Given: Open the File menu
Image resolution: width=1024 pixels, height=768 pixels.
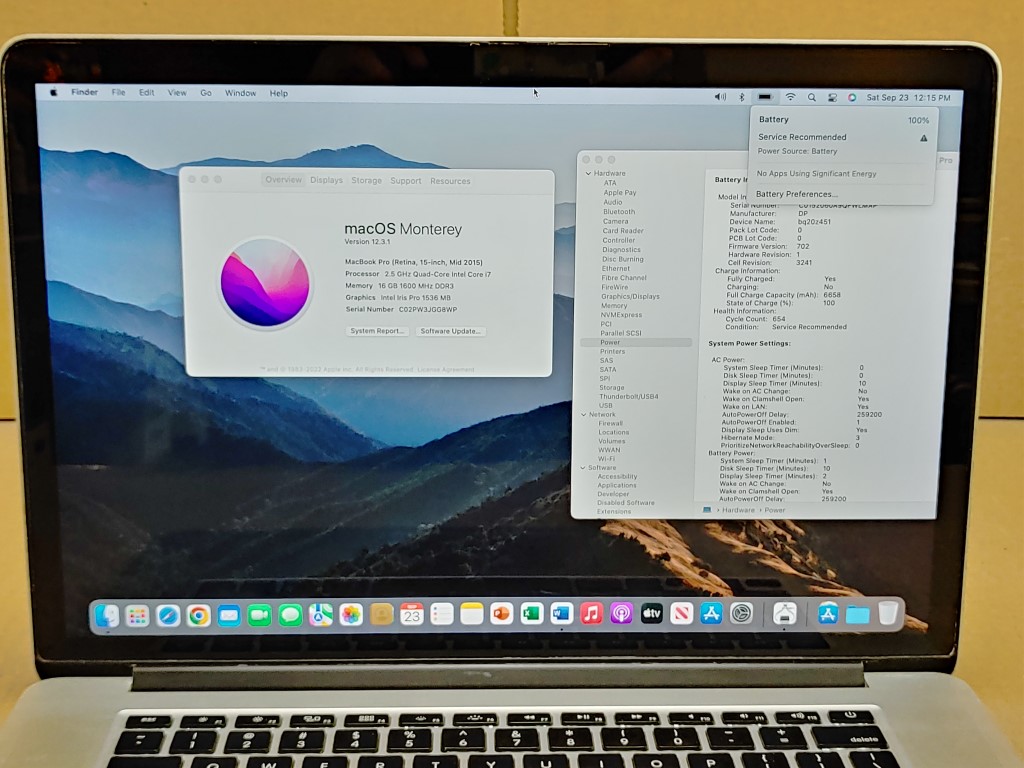Looking at the screenshot, I should tap(118, 93).
